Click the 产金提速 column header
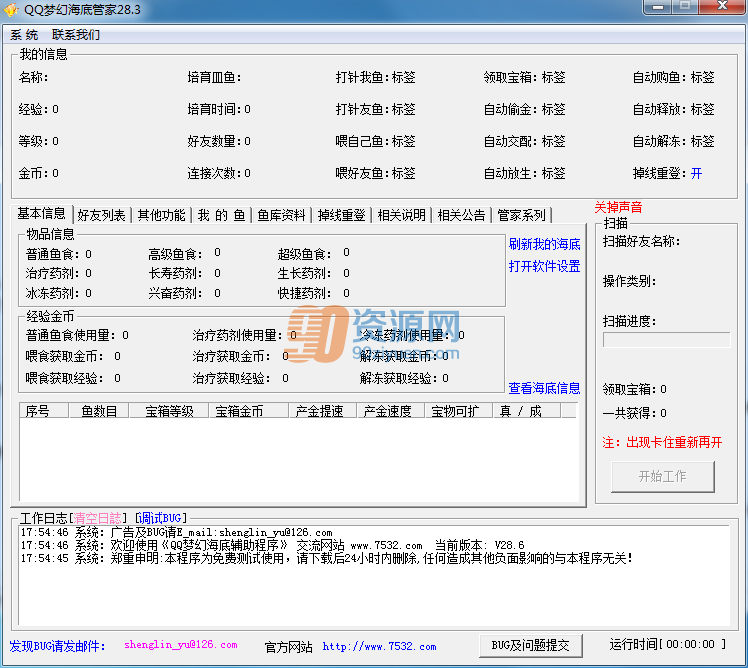 click(322, 411)
